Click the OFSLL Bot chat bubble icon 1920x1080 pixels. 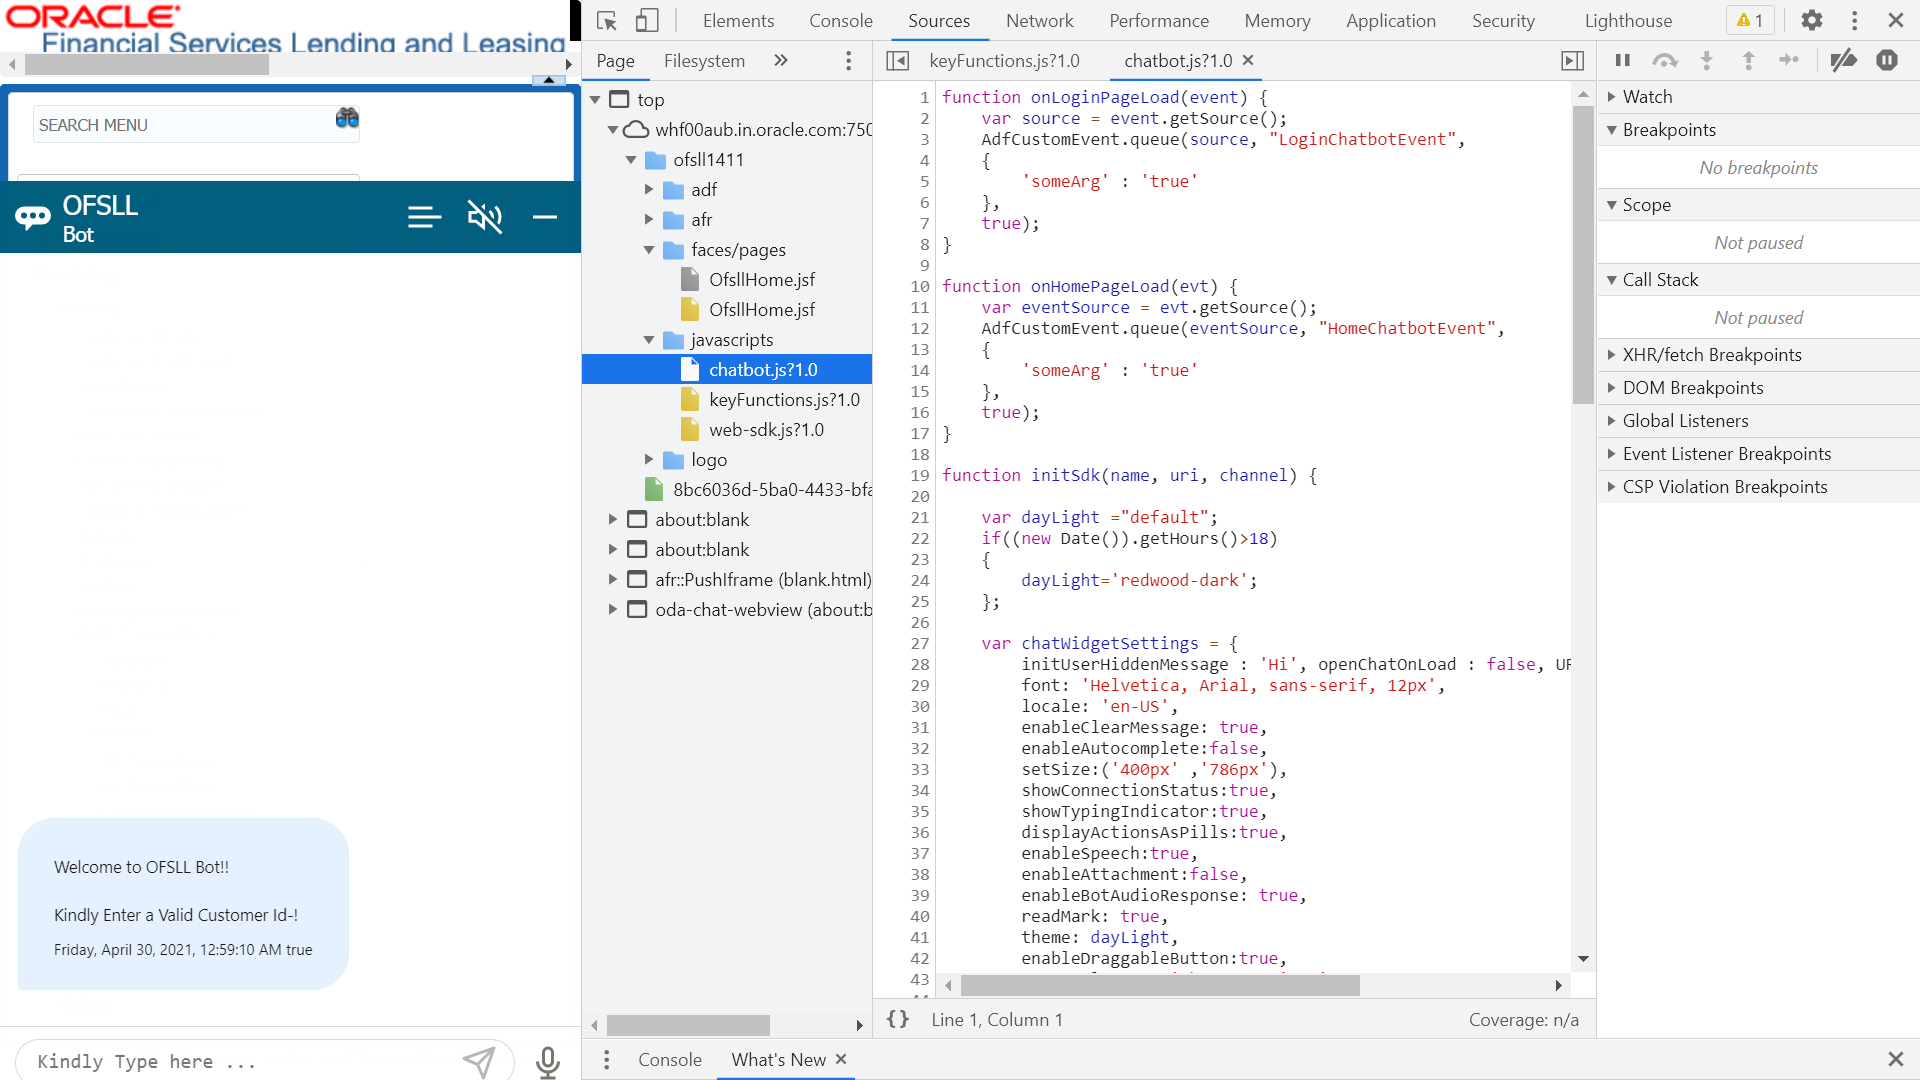point(33,217)
